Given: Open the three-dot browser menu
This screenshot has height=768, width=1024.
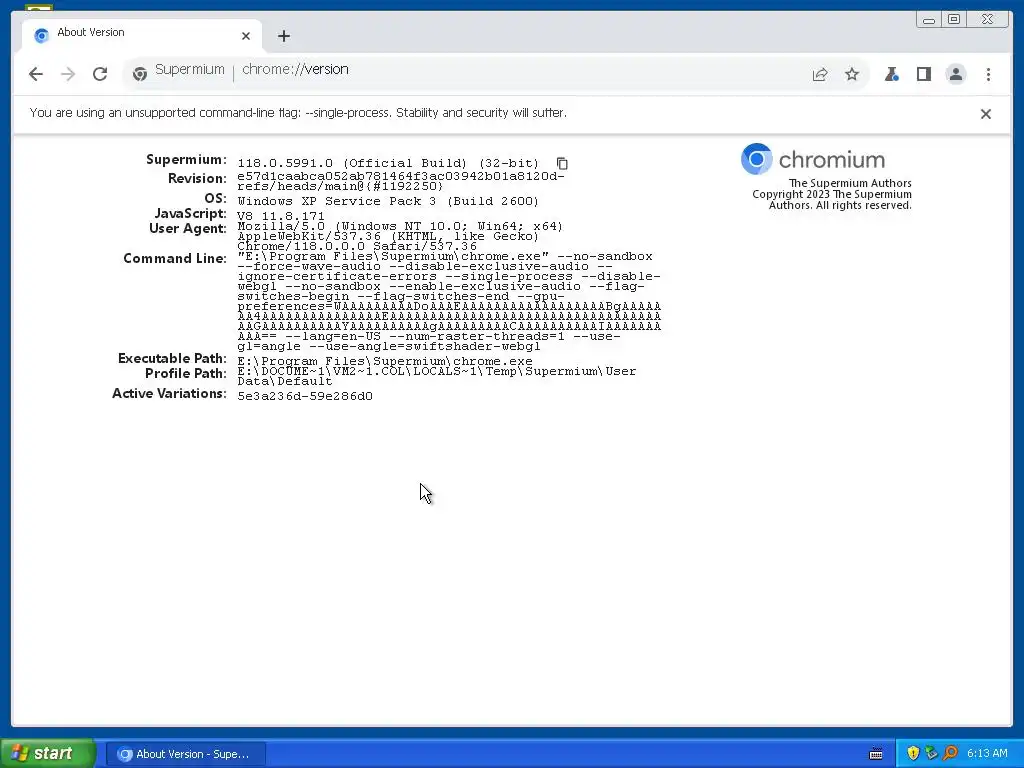Looking at the screenshot, I should point(988,74).
